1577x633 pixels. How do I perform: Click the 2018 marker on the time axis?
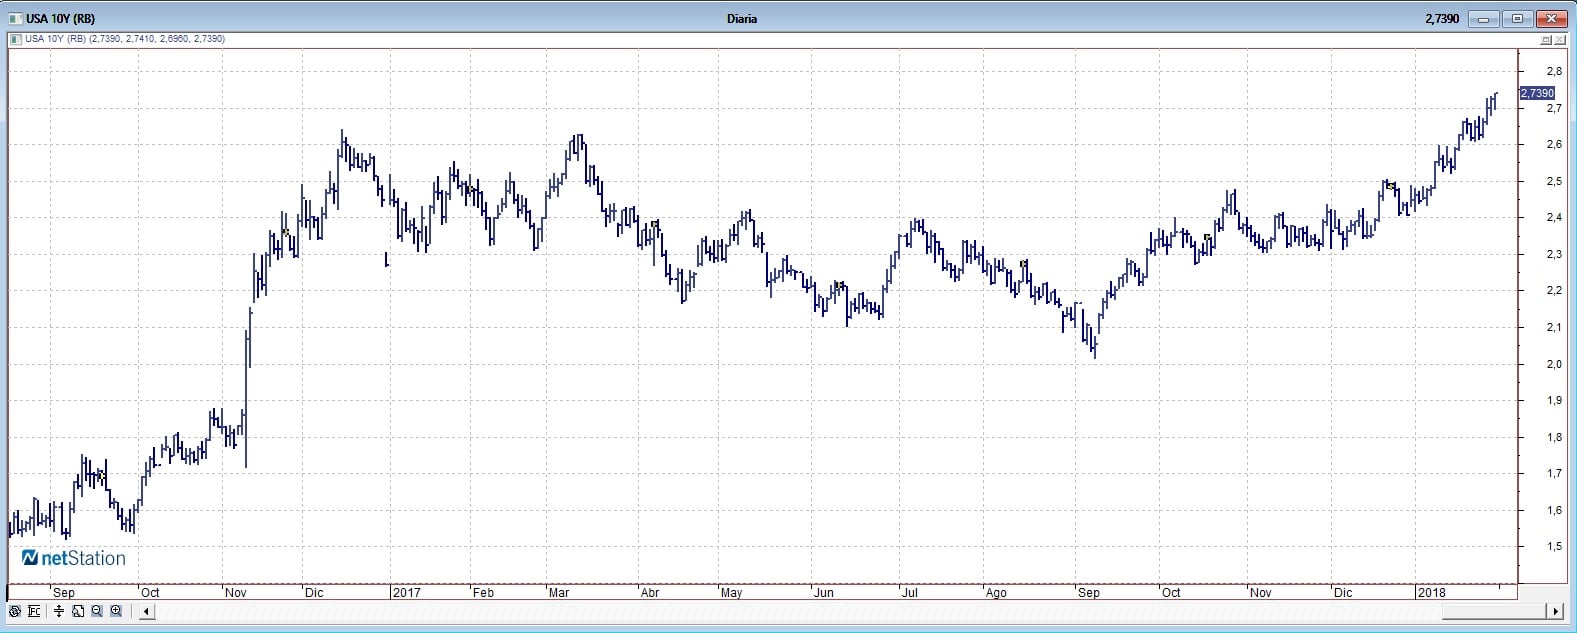(x=1431, y=592)
